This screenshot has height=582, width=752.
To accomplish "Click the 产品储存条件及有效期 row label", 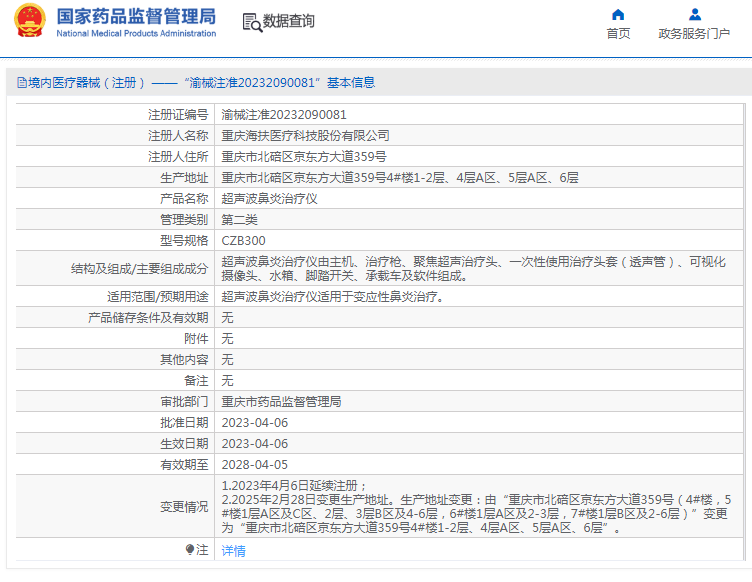I will click(148, 318).
